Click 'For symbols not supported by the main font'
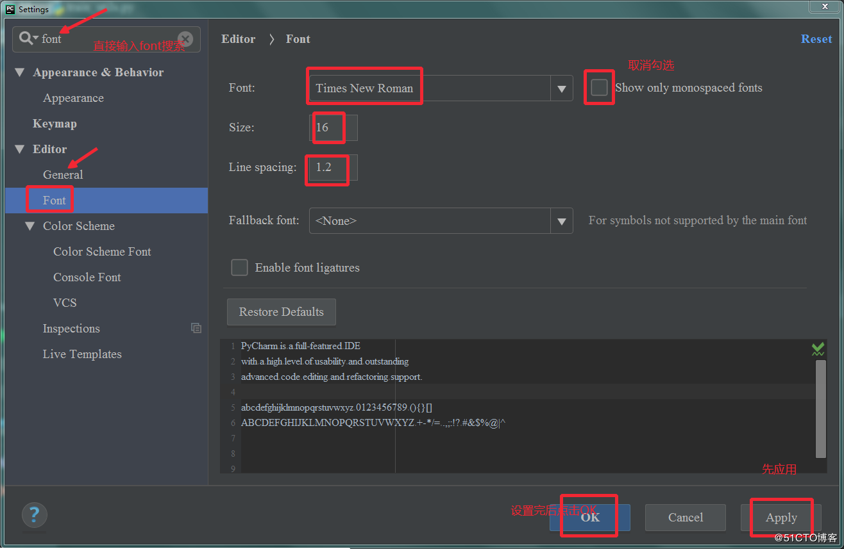844x549 pixels. tap(698, 220)
